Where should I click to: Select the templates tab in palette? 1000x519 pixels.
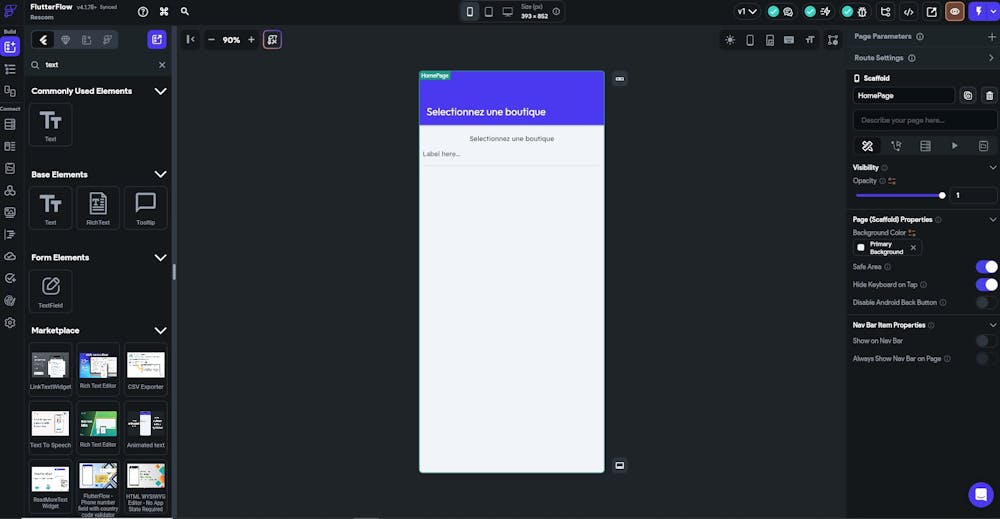point(86,40)
